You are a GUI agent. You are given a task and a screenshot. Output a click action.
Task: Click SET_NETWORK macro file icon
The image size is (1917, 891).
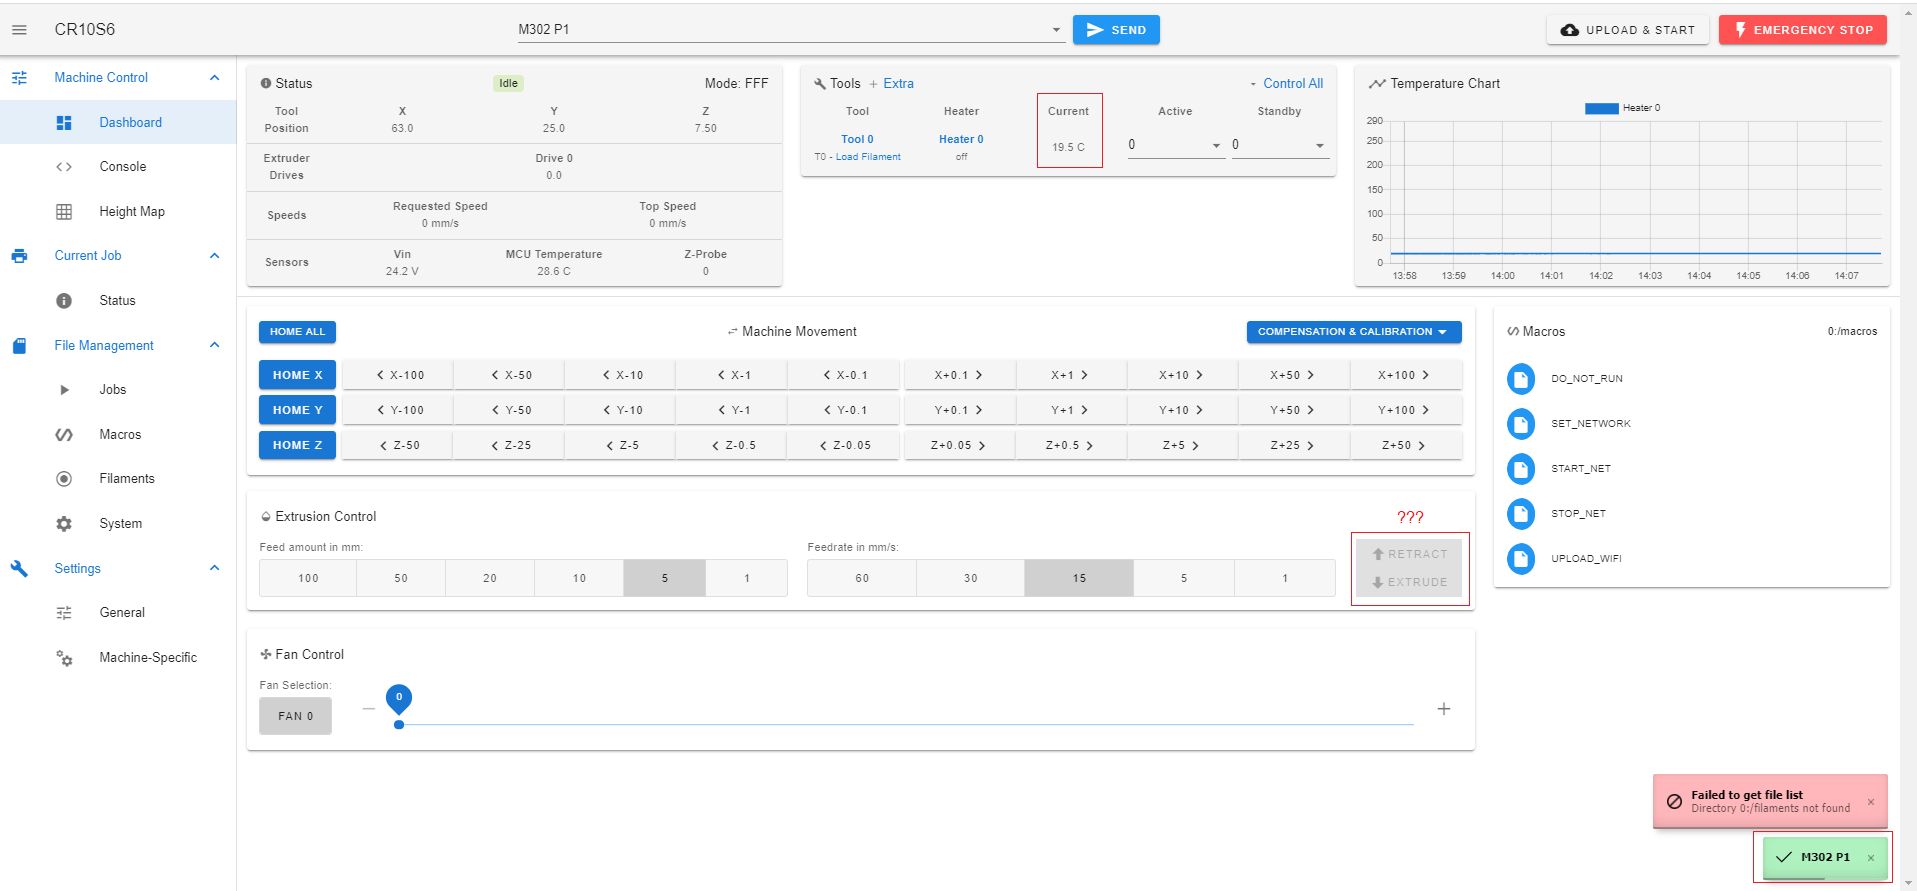click(1521, 424)
